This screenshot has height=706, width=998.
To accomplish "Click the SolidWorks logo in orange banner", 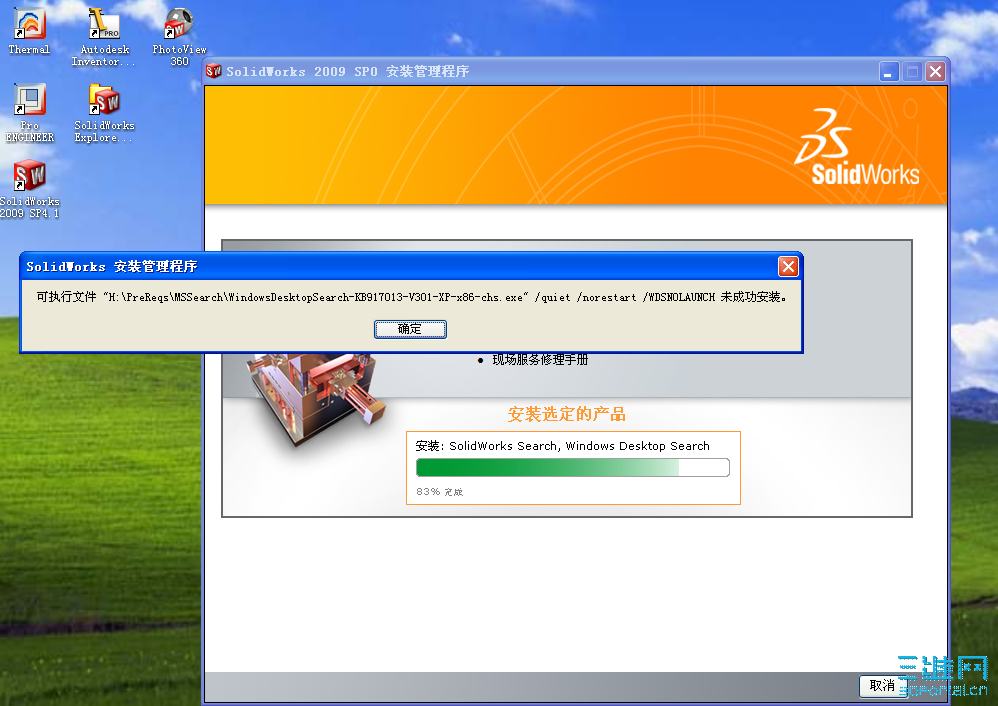I will 857,147.
